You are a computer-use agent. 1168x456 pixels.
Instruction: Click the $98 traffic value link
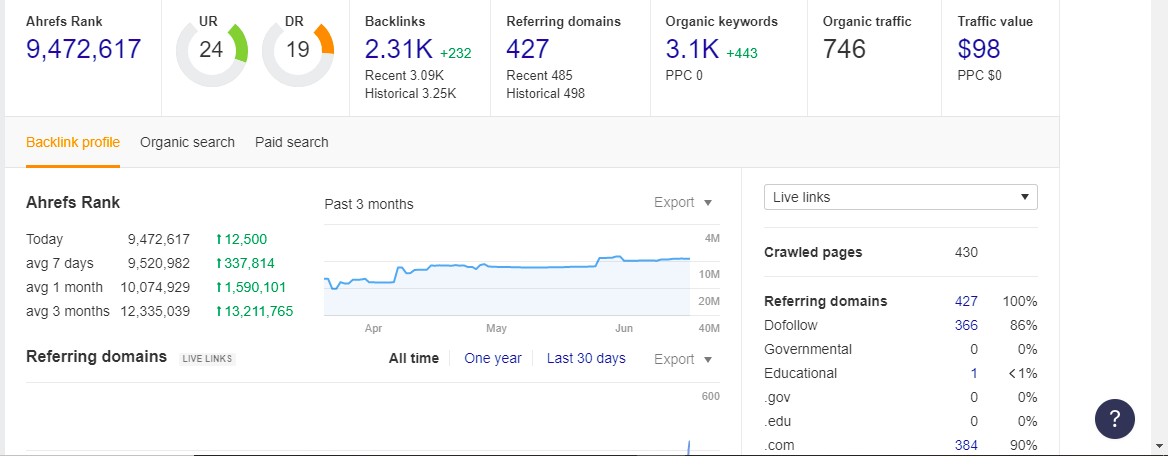click(x=979, y=49)
